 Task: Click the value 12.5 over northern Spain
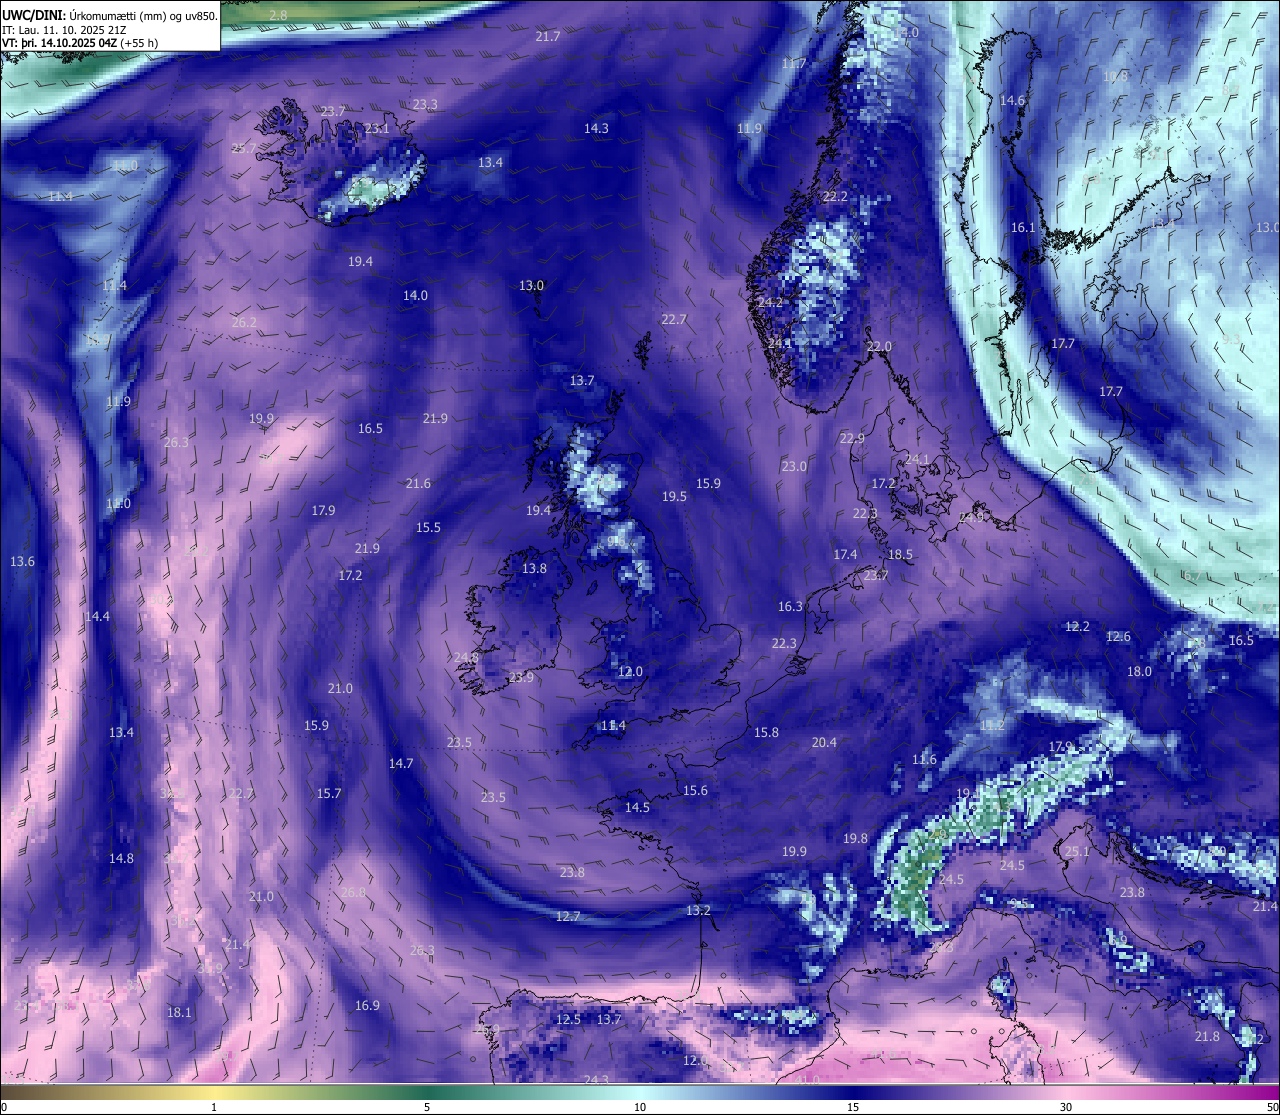568,1020
